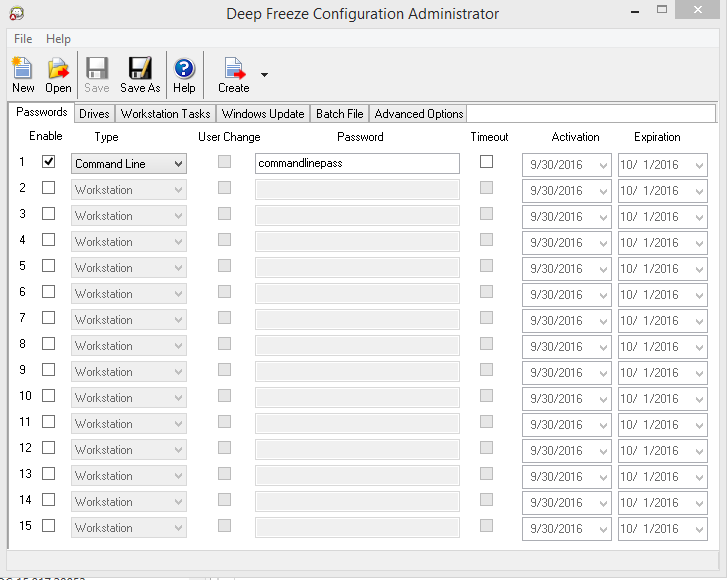The width and height of the screenshot is (727, 580).
Task: Click the commandlinepass password field
Action: [x=357, y=164]
